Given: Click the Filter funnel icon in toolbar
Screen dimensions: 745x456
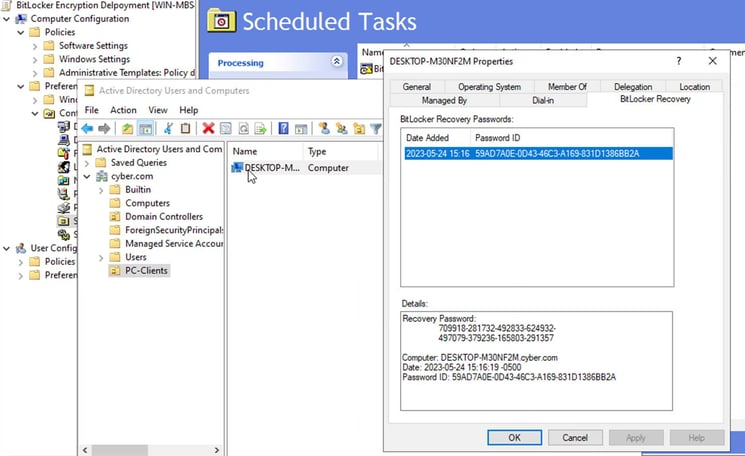Looking at the screenshot, I should pyautogui.click(x=375, y=128).
